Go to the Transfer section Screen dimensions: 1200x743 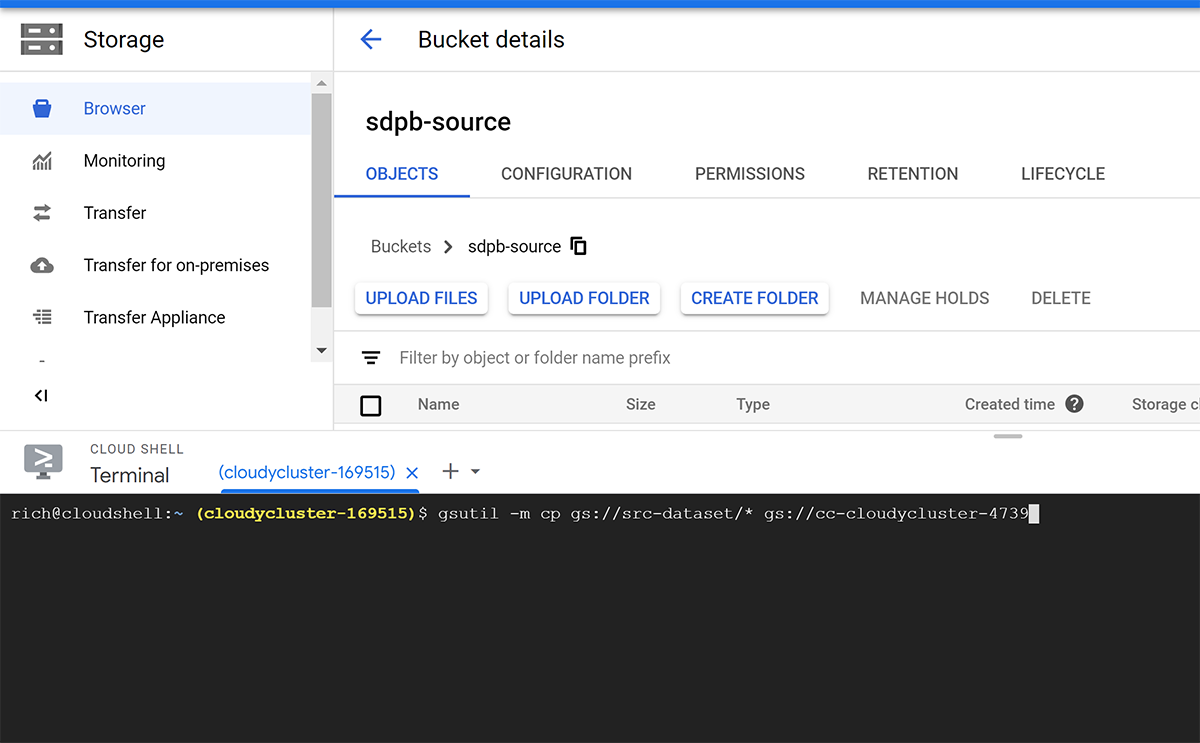coord(156,213)
